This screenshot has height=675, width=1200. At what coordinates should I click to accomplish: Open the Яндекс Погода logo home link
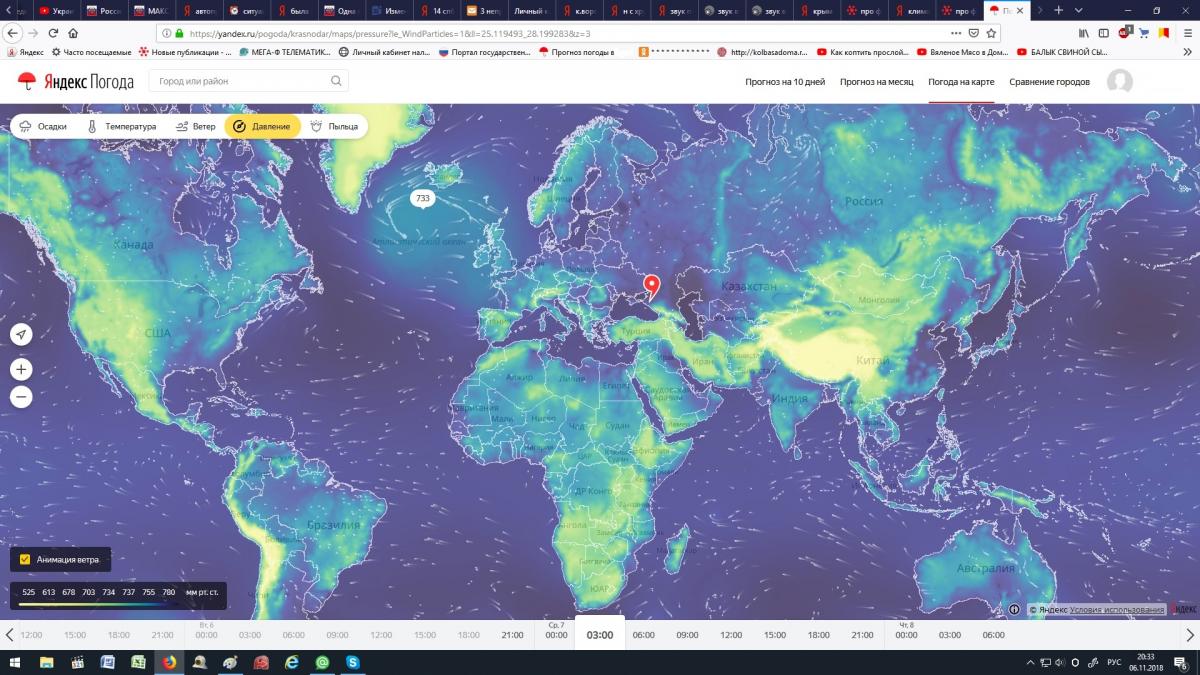point(75,81)
